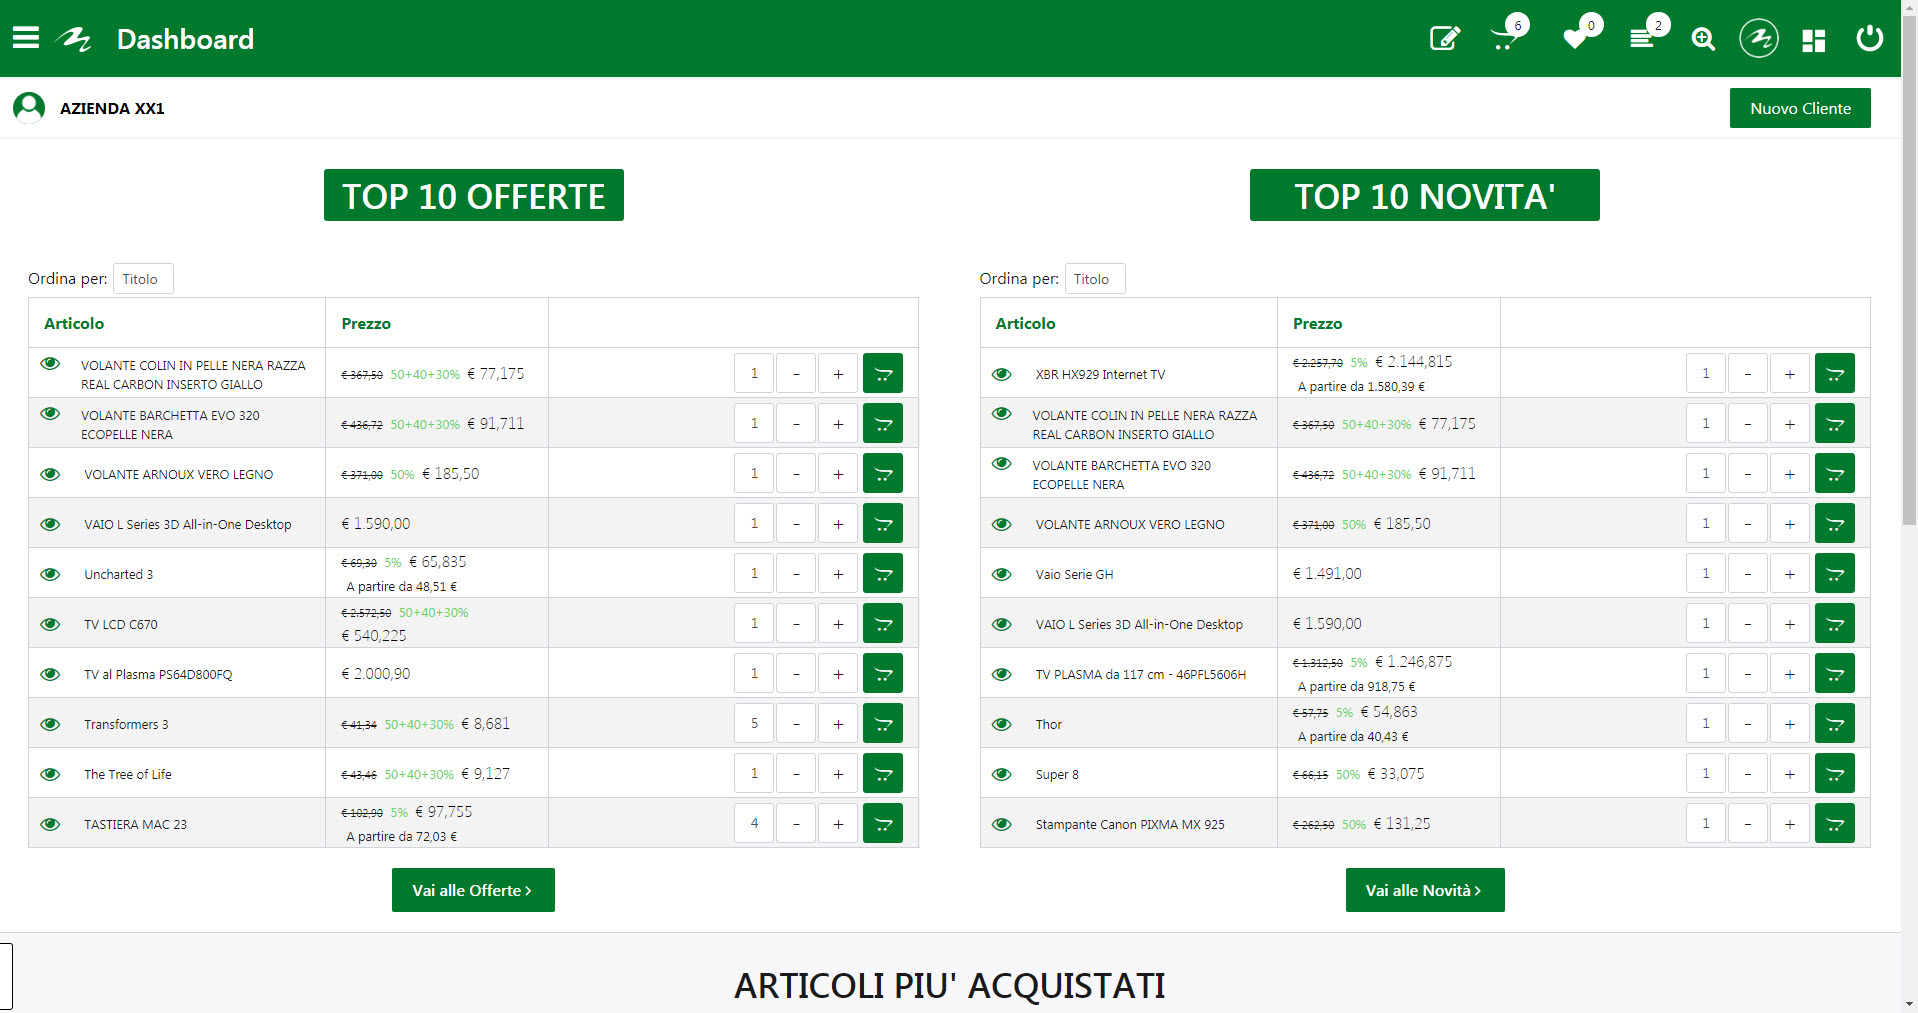The height and width of the screenshot is (1013, 1918).
Task: Open the shopping cart with 6 items
Action: tap(1504, 39)
